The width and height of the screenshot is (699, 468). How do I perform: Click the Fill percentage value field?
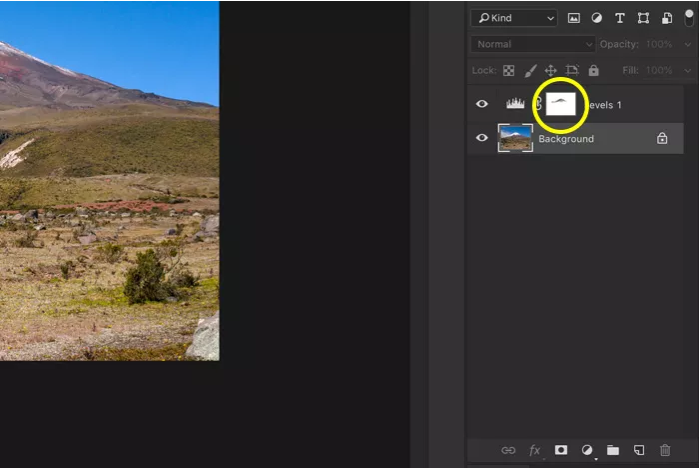click(x=658, y=71)
